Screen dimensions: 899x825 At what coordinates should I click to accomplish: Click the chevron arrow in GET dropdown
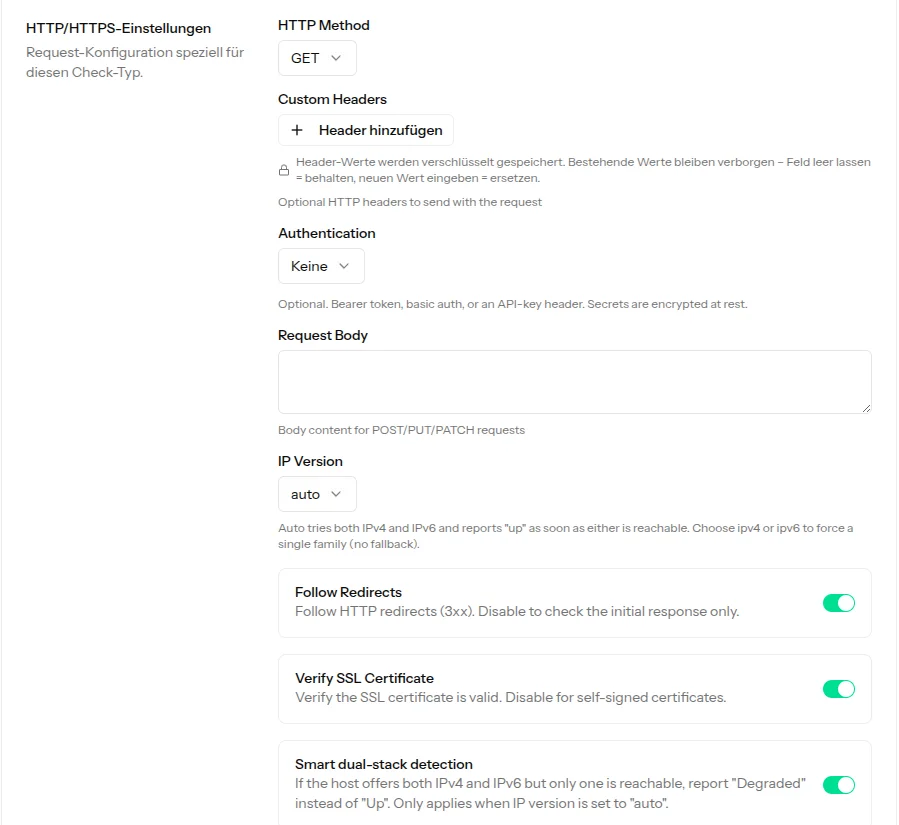click(x=336, y=58)
